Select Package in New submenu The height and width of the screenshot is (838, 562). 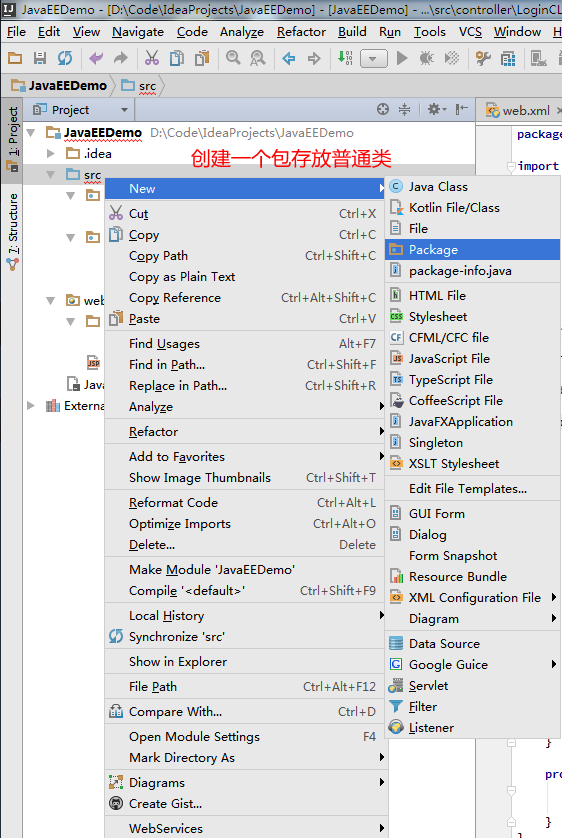(472, 250)
